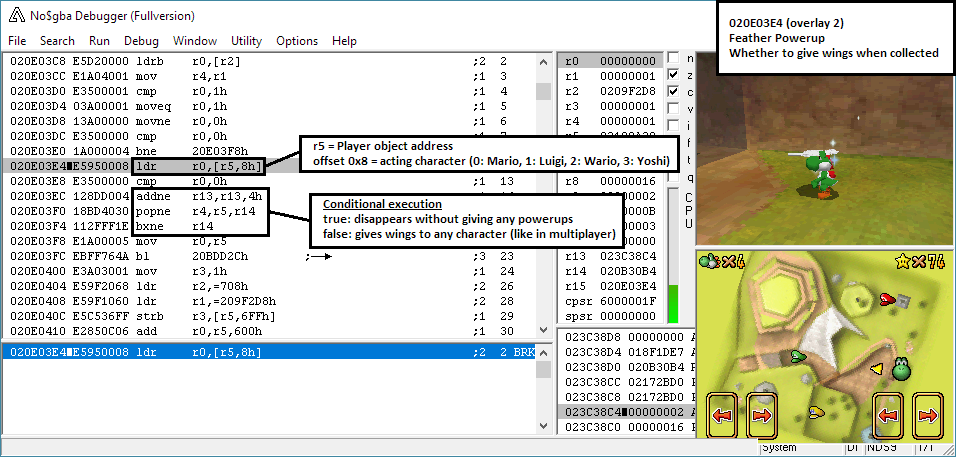Open the Utility menu
Viewport: 956px width, 457px height.
(246, 41)
